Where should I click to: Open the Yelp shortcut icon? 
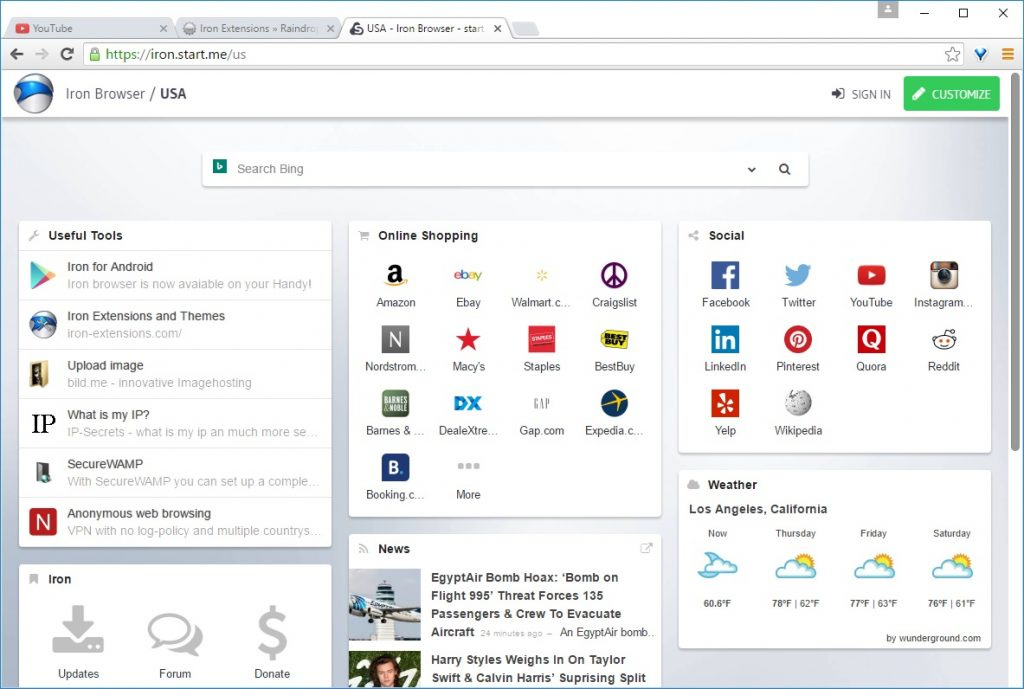[x=725, y=404]
